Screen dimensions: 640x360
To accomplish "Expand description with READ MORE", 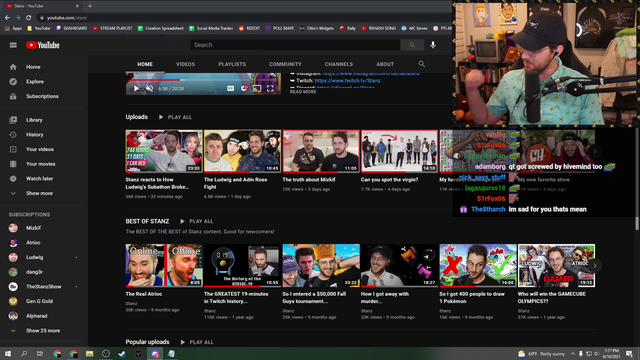I will click(x=303, y=92).
